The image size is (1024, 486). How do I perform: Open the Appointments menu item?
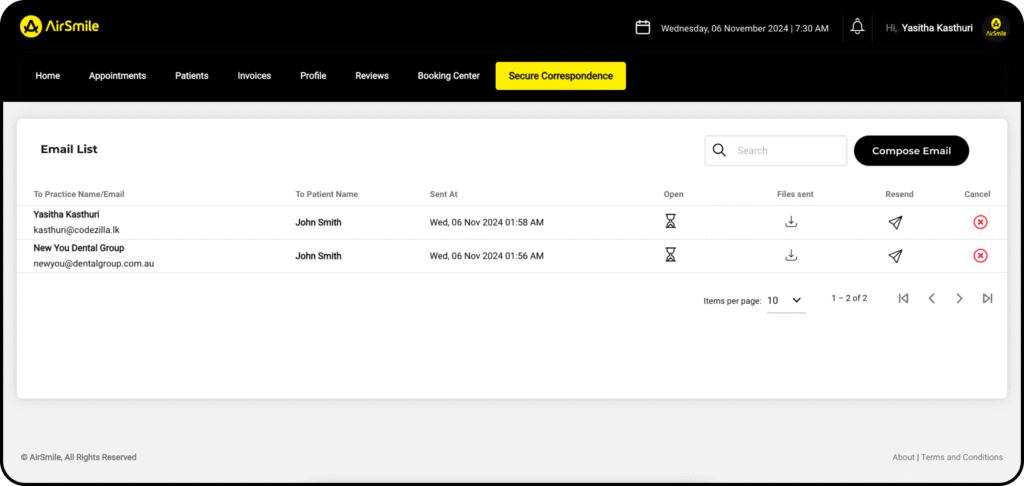[x=117, y=76]
